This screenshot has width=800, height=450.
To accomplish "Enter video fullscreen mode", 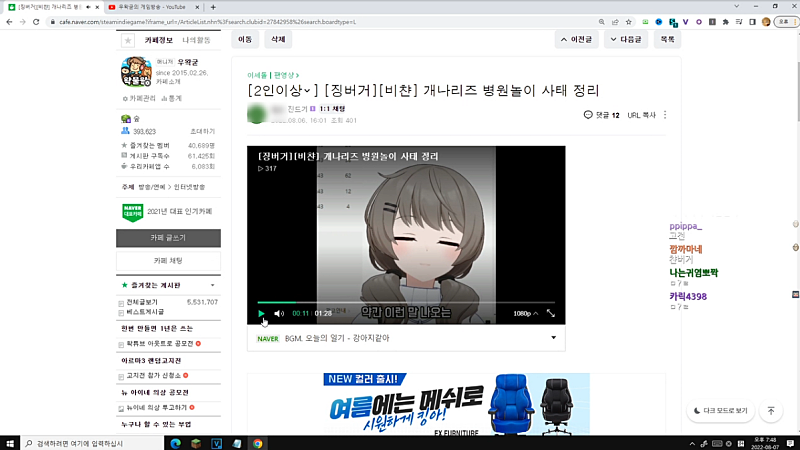I will pos(551,313).
